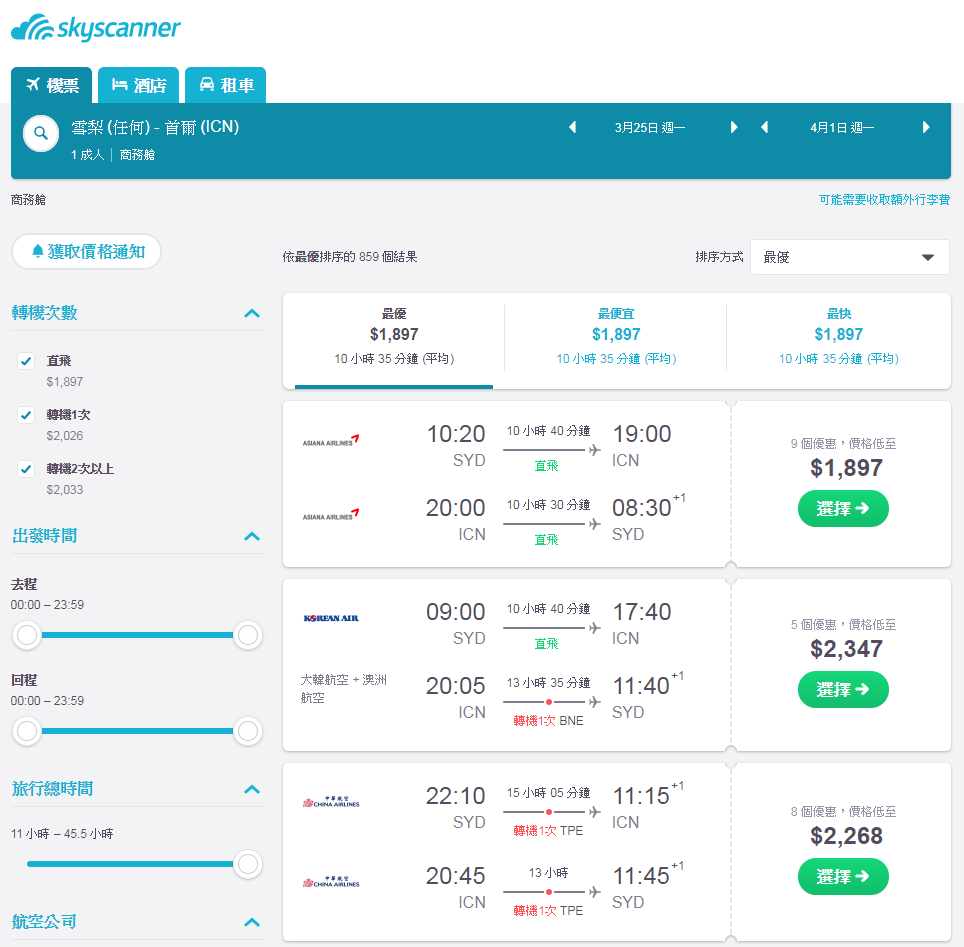Image resolution: width=964 pixels, height=947 pixels.
Task: Click the 11 小時 – 45.5 小時 duration range
Action: (62, 834)
